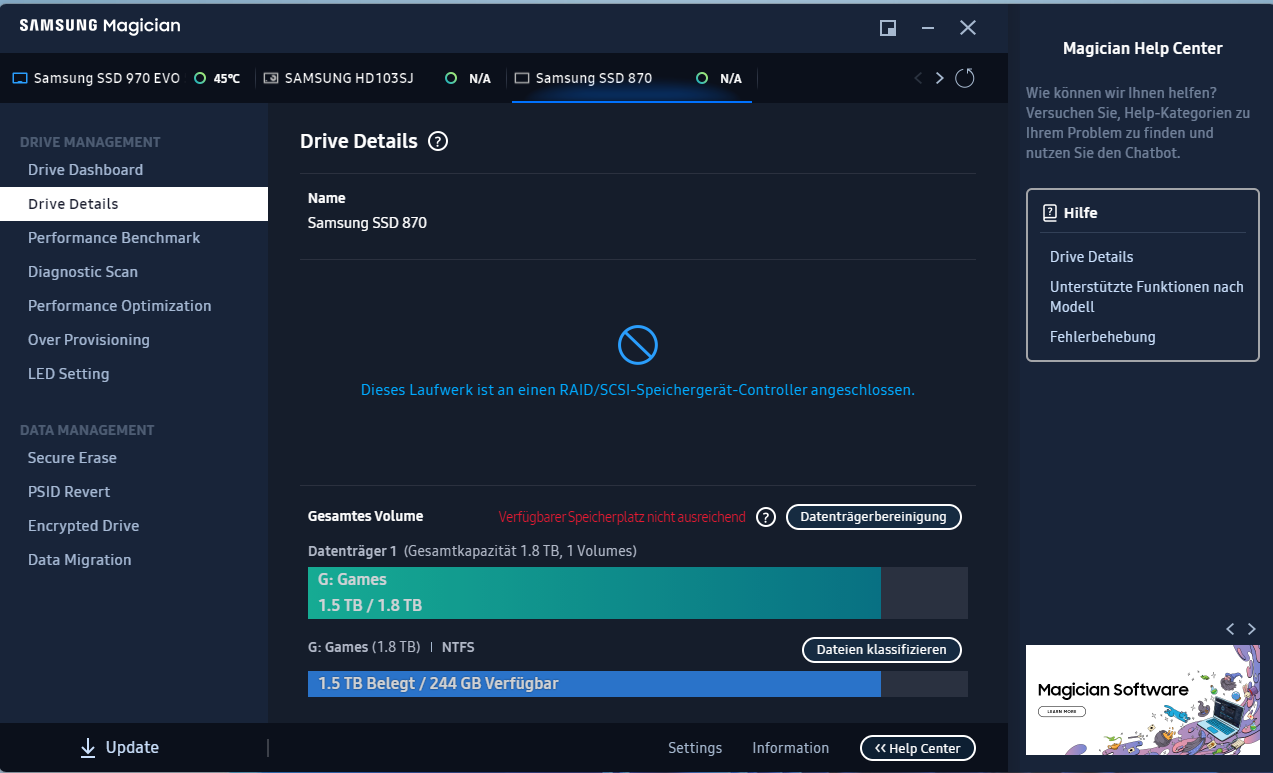Click the red Verfügbarer Speicherplatz nicht ausreichend text
Viewport: 1273px width, 773px height.
[x=622, y=517]
